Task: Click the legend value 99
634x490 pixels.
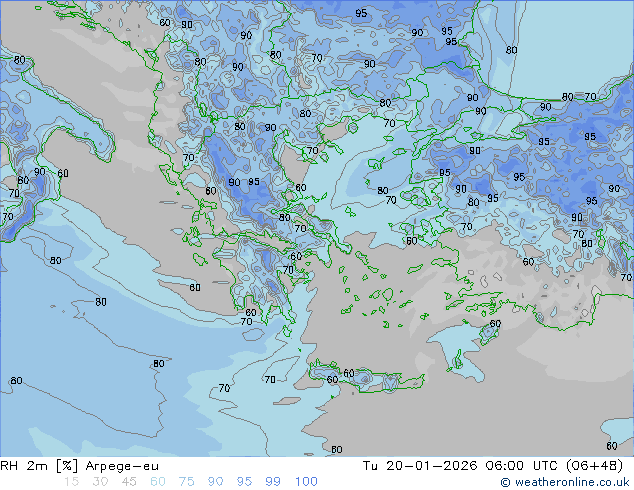Action: point(273,482)
